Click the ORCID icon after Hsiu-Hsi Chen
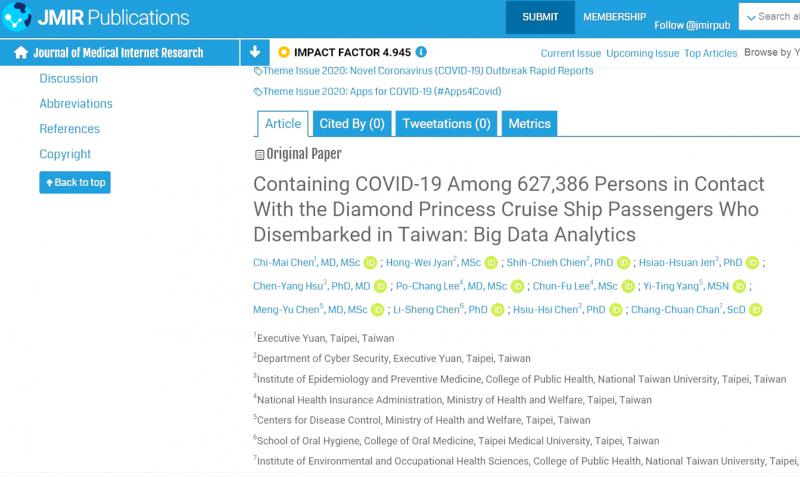The image size is (800, 478). 616,310
